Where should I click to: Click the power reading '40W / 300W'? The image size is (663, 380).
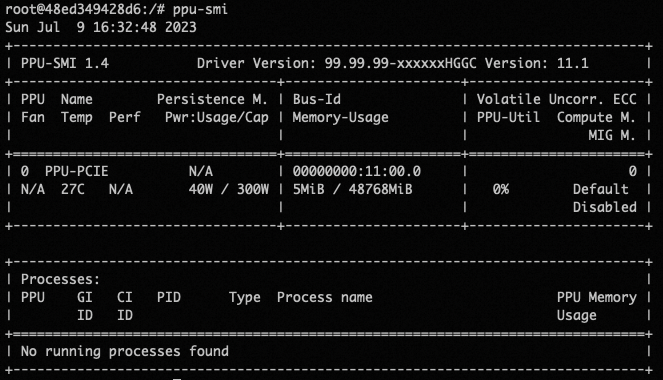click(x=229, y=189)
